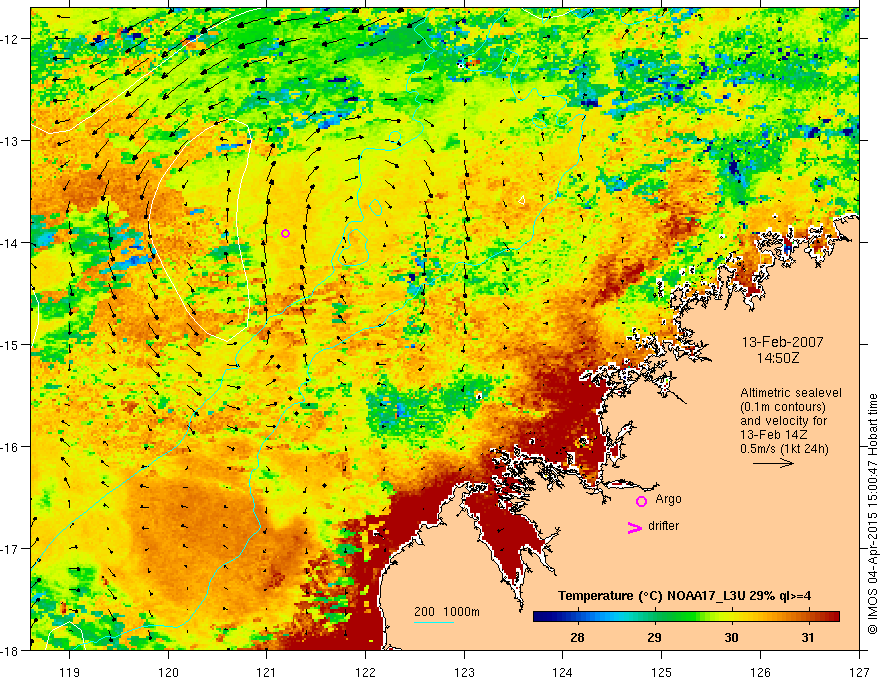Click the 'Altimetric sealevel' legend text

791,393
